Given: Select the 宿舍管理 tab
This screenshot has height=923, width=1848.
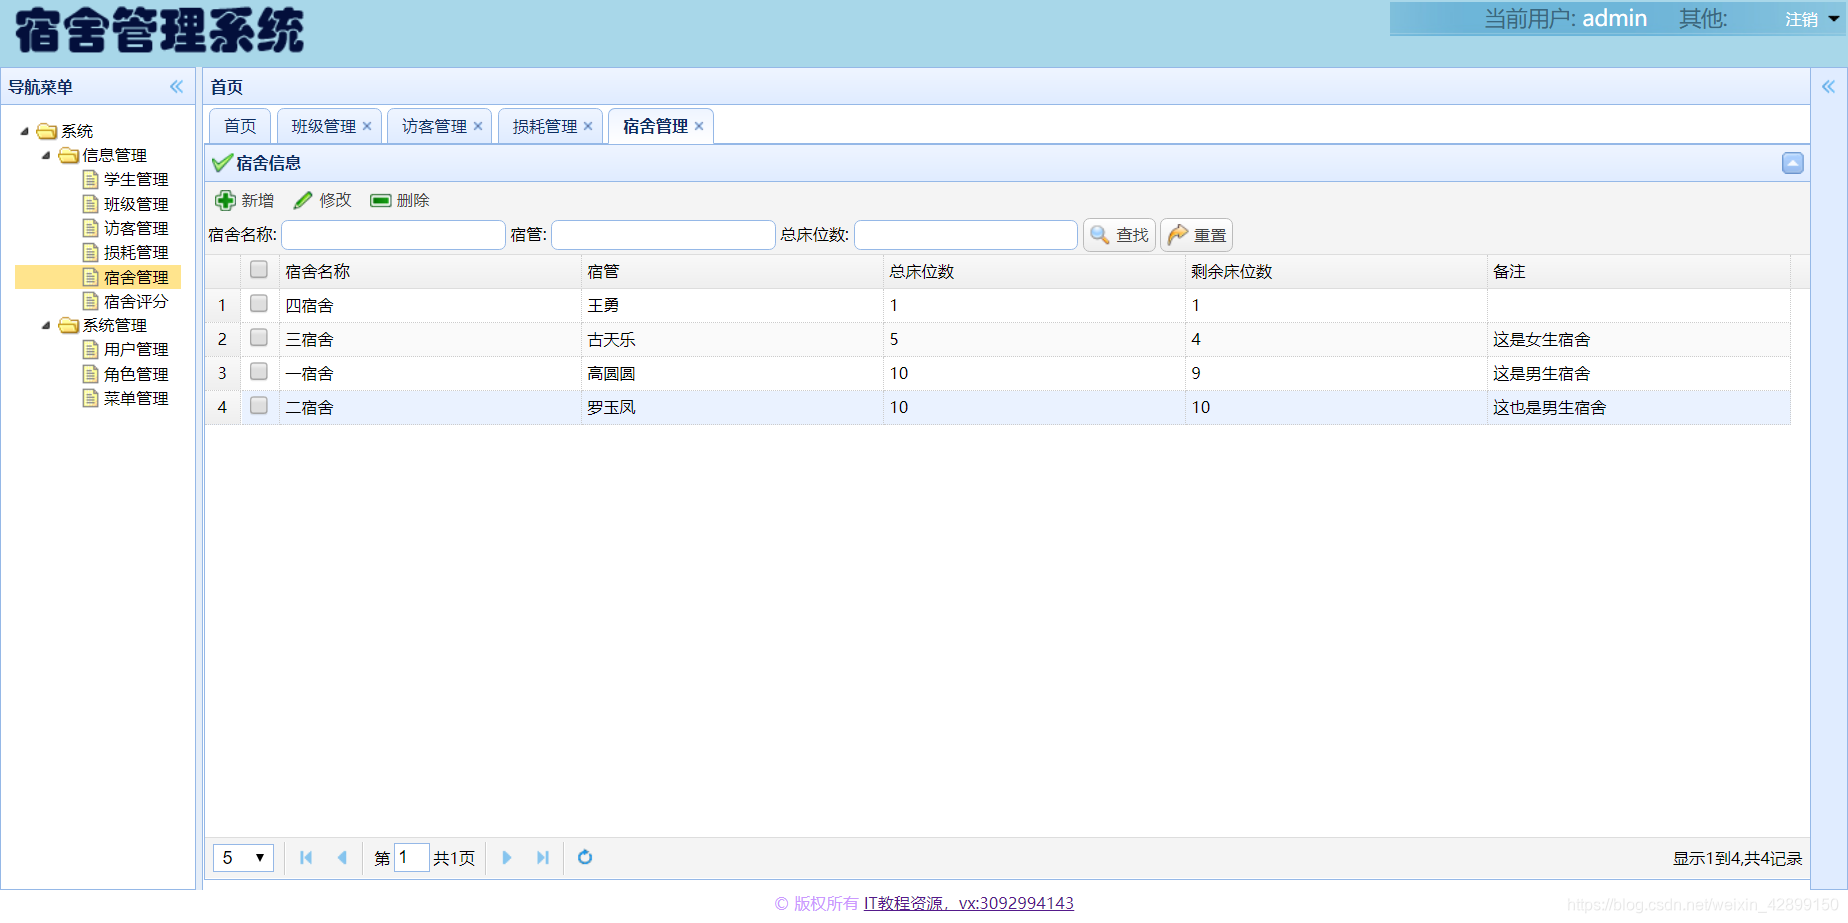Looking at the screenshot, I should (x=655, y=126).
